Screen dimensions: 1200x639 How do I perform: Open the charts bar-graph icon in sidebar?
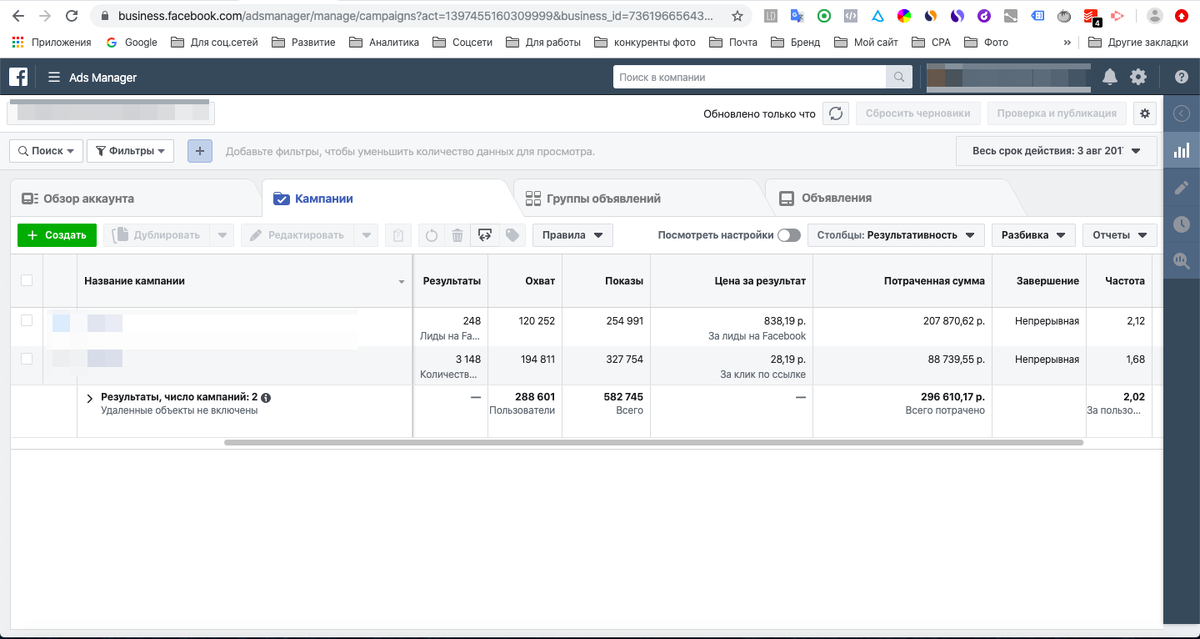coord(1181,150)
